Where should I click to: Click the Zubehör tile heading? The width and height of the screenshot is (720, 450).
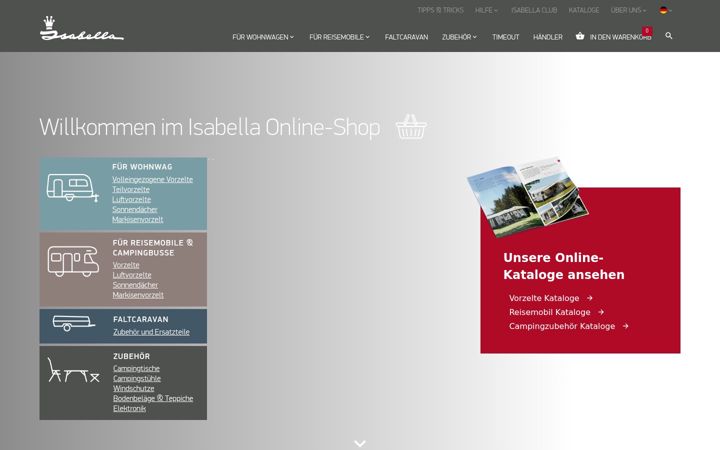(131, 356)
